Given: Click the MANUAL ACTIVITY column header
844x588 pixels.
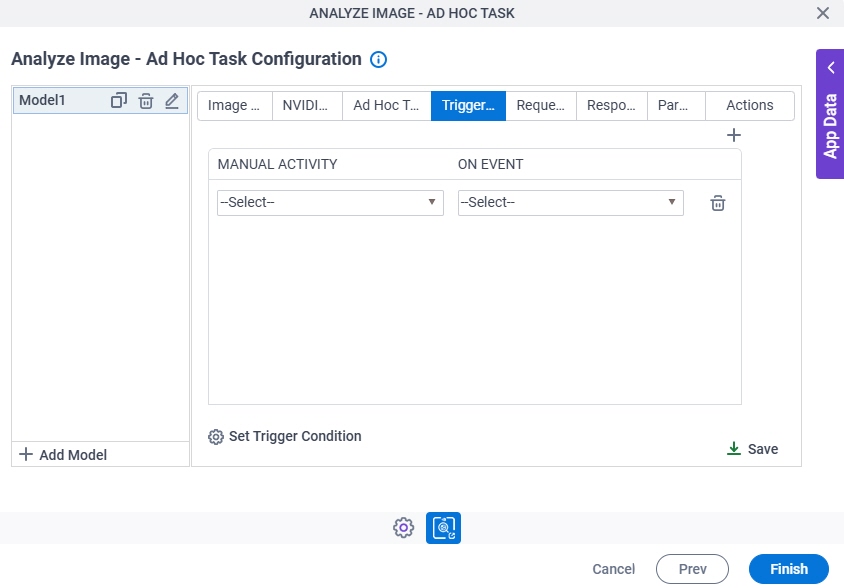Looking at the screenshot, I should coord(277,164).
